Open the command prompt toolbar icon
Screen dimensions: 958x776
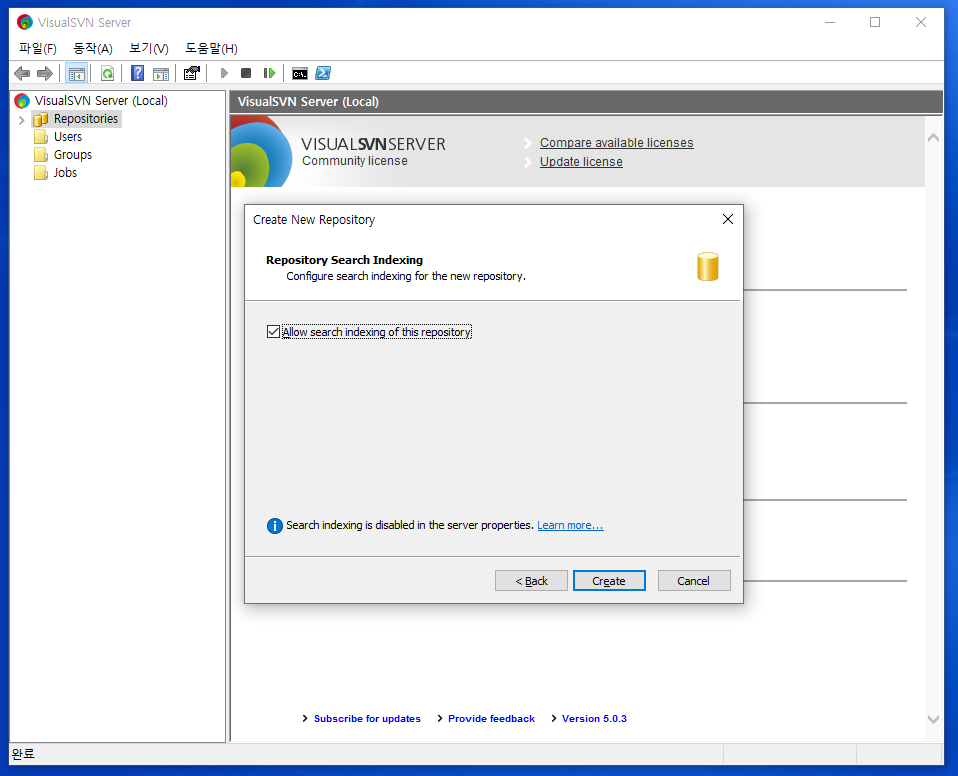pos(299,73)
